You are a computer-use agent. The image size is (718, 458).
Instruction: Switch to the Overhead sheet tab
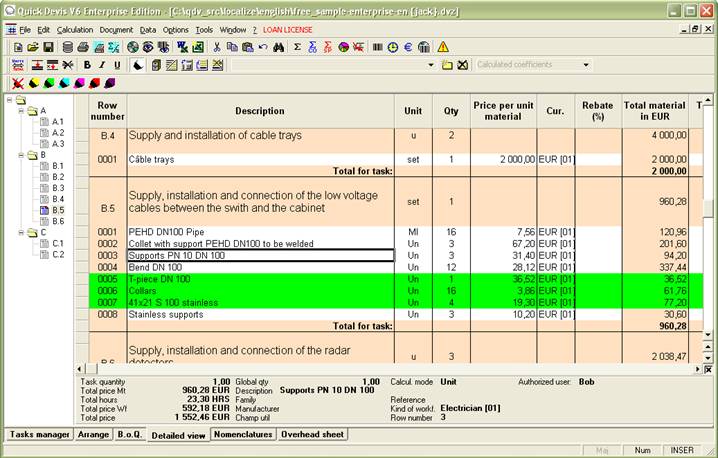pos(312,434)
